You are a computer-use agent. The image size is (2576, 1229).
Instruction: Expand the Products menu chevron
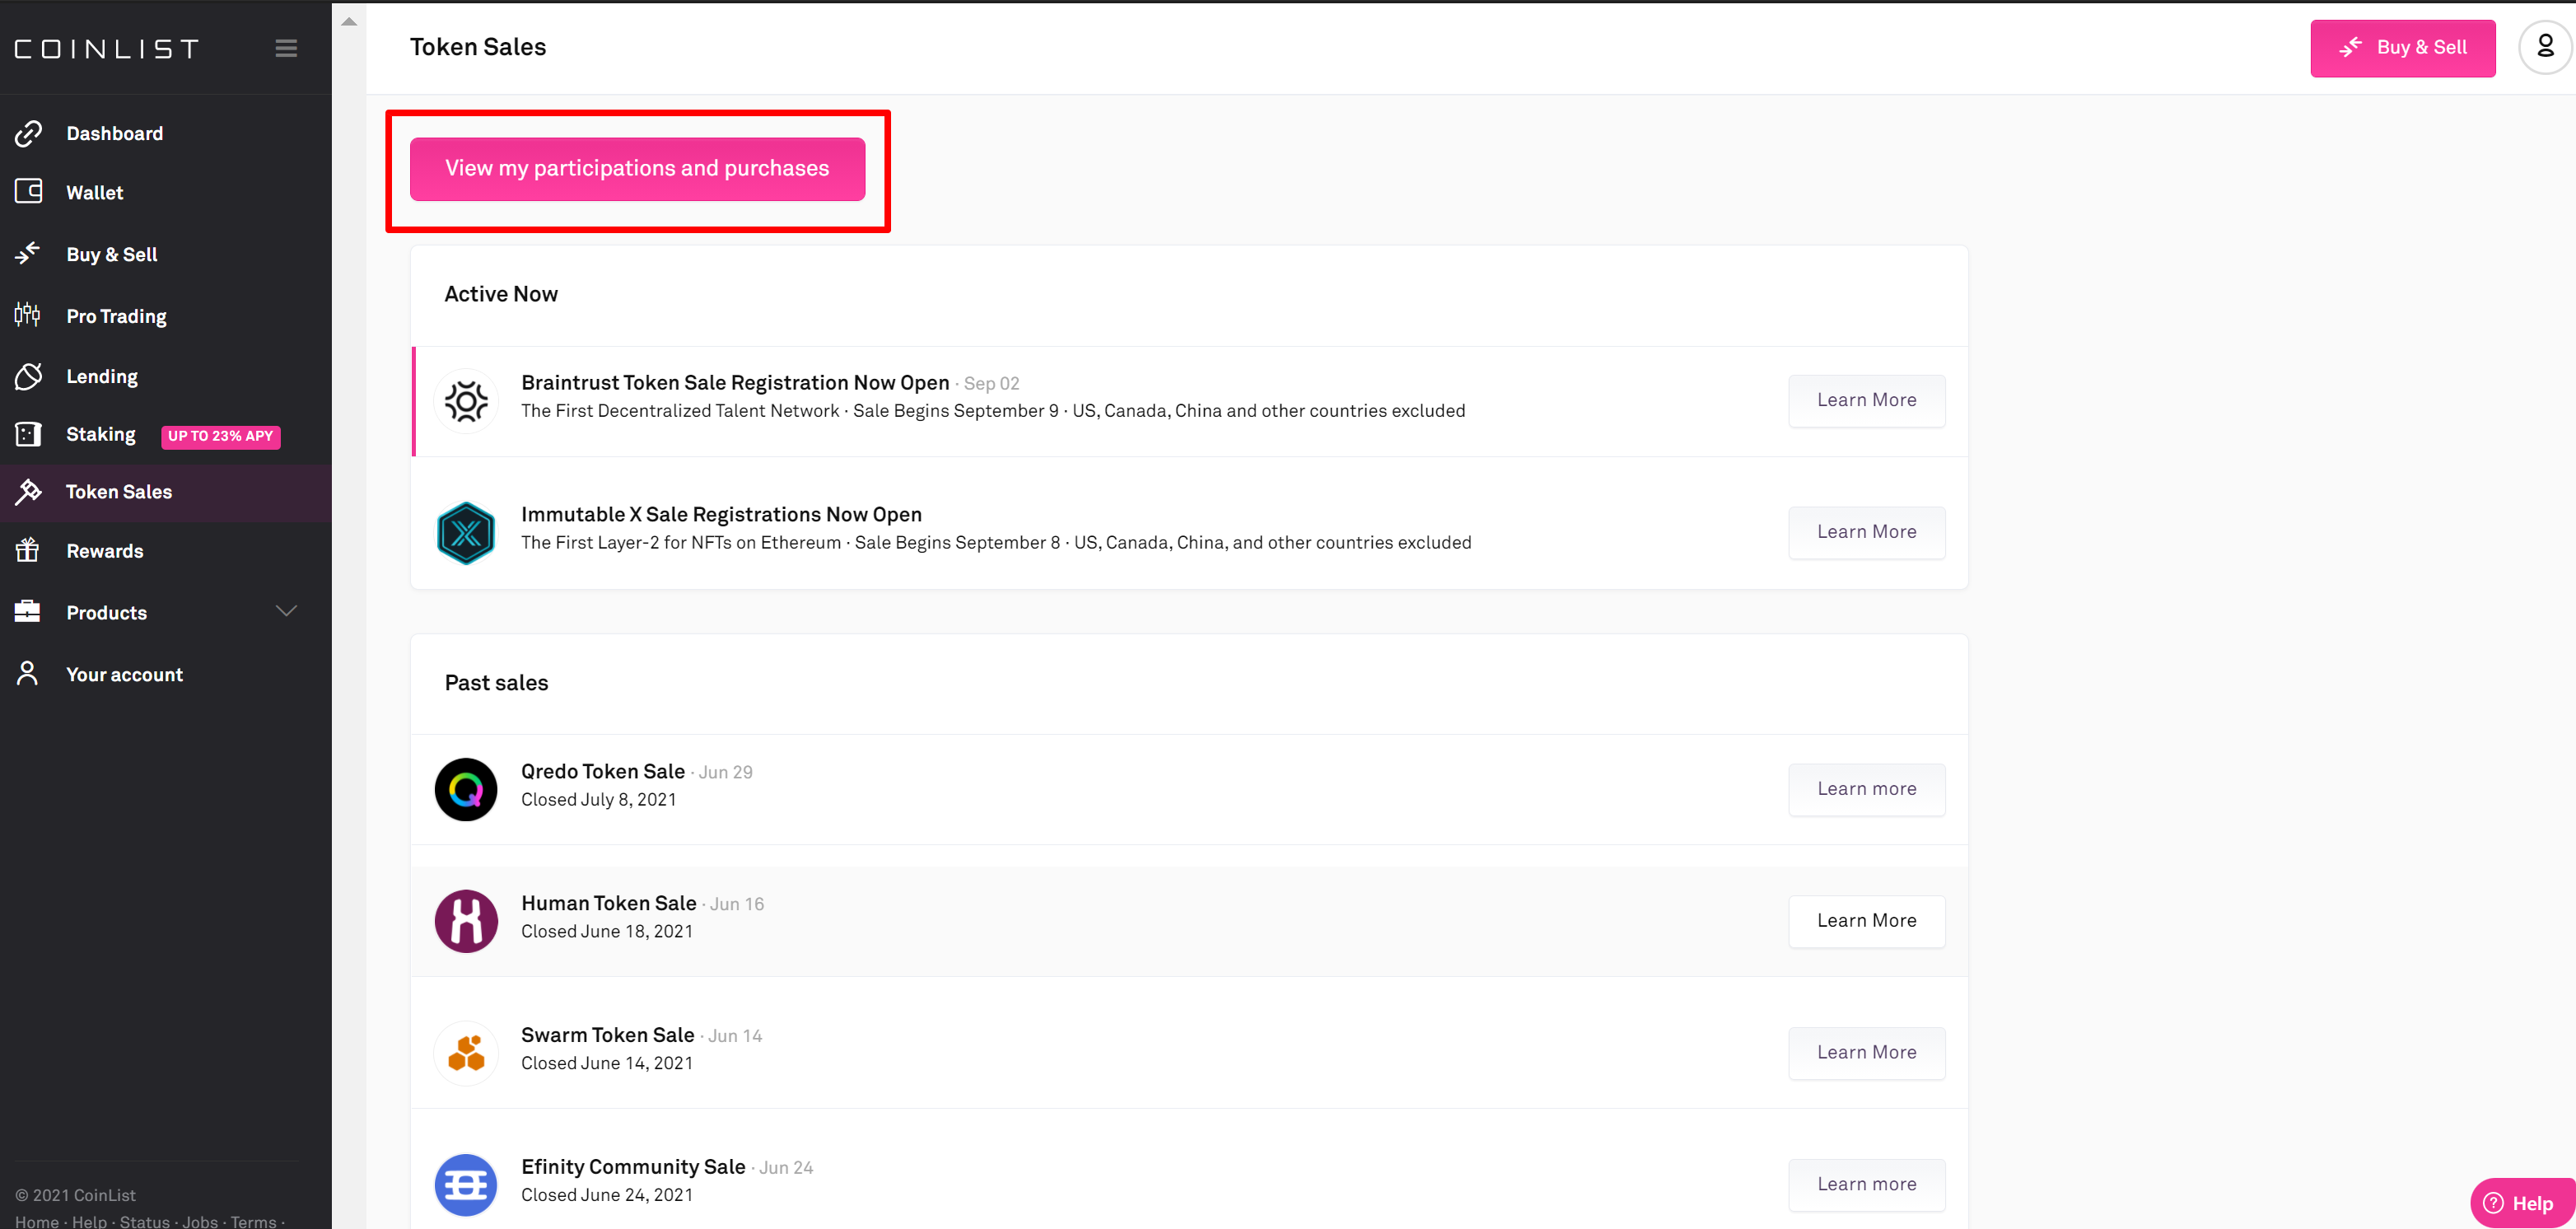click(x=286, y=611)
